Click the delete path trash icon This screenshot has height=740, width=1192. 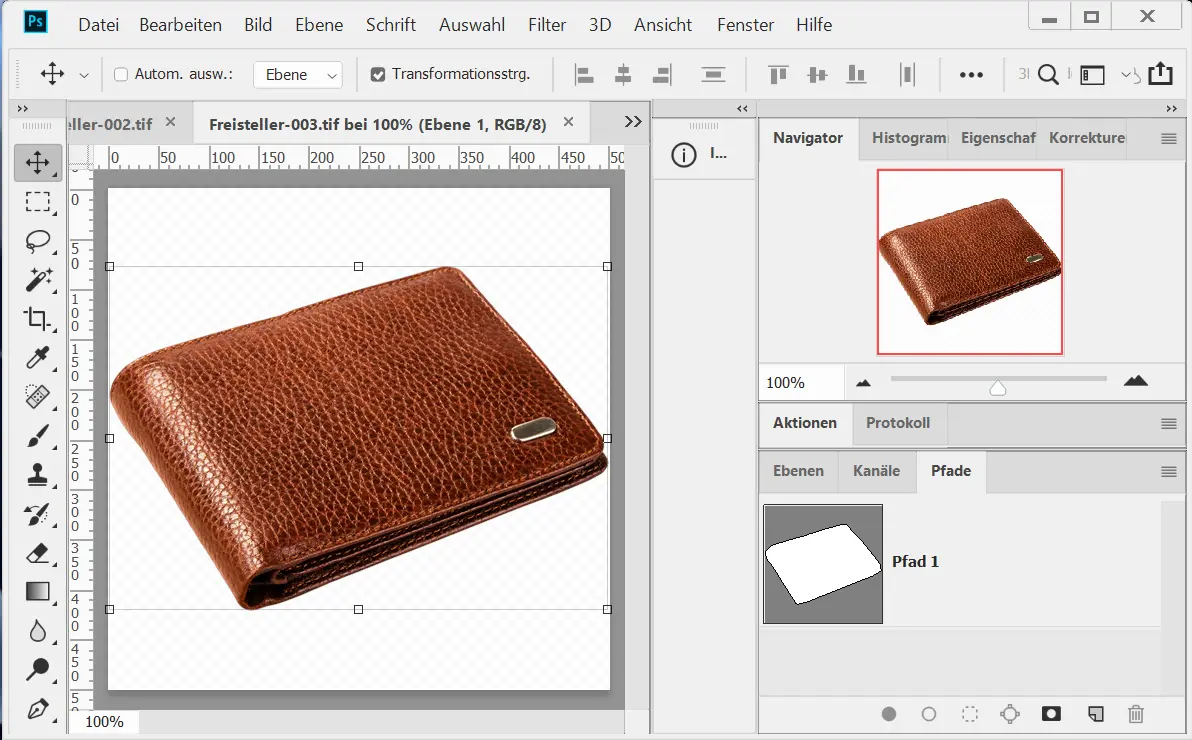1135,714
